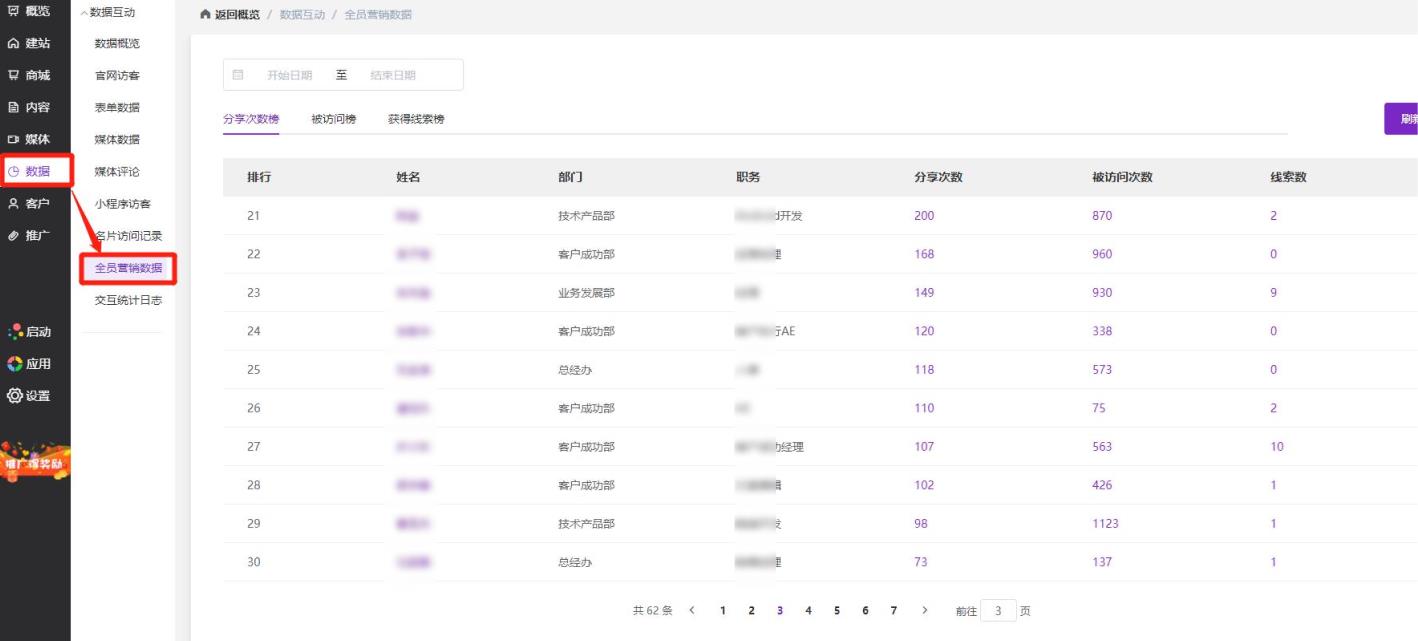
Task: Click the 商城 (Mall) sidebar icon
Action: coord(34,75)
